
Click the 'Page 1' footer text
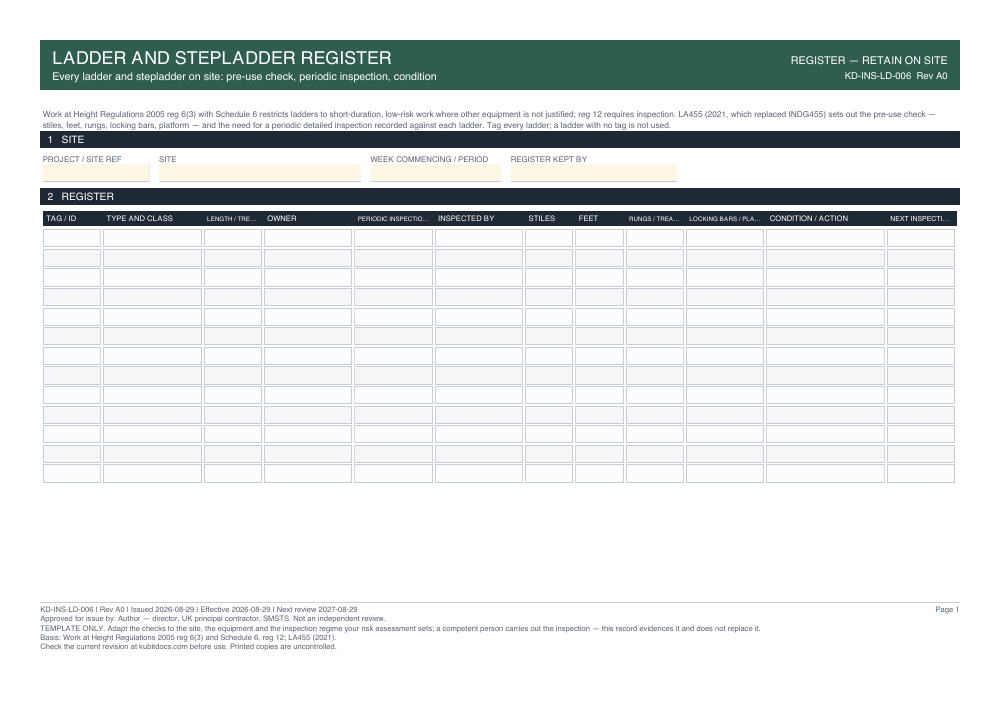[946, 610]
